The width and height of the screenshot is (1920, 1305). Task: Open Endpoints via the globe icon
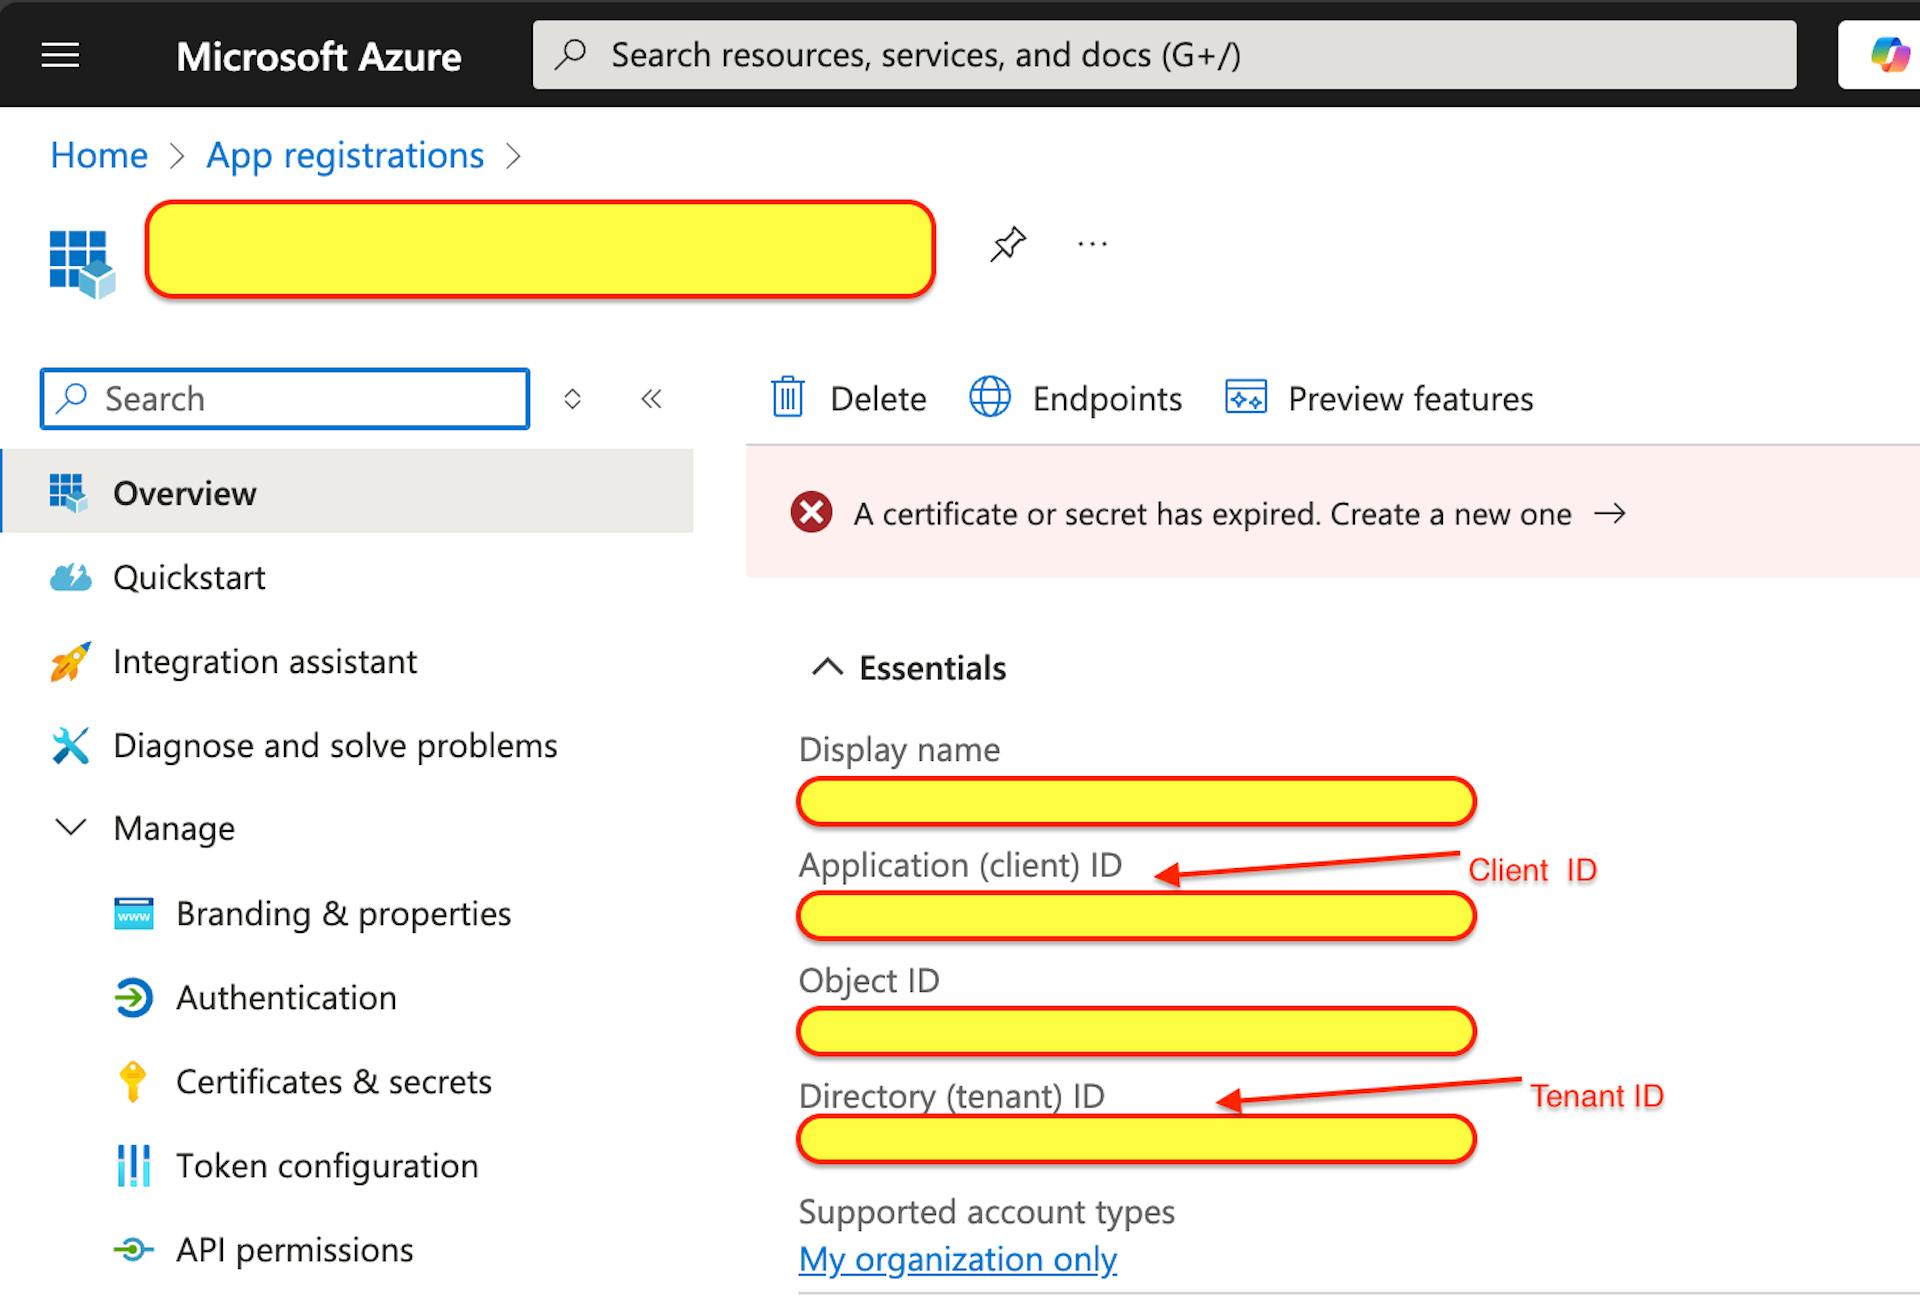pos(991,397)
